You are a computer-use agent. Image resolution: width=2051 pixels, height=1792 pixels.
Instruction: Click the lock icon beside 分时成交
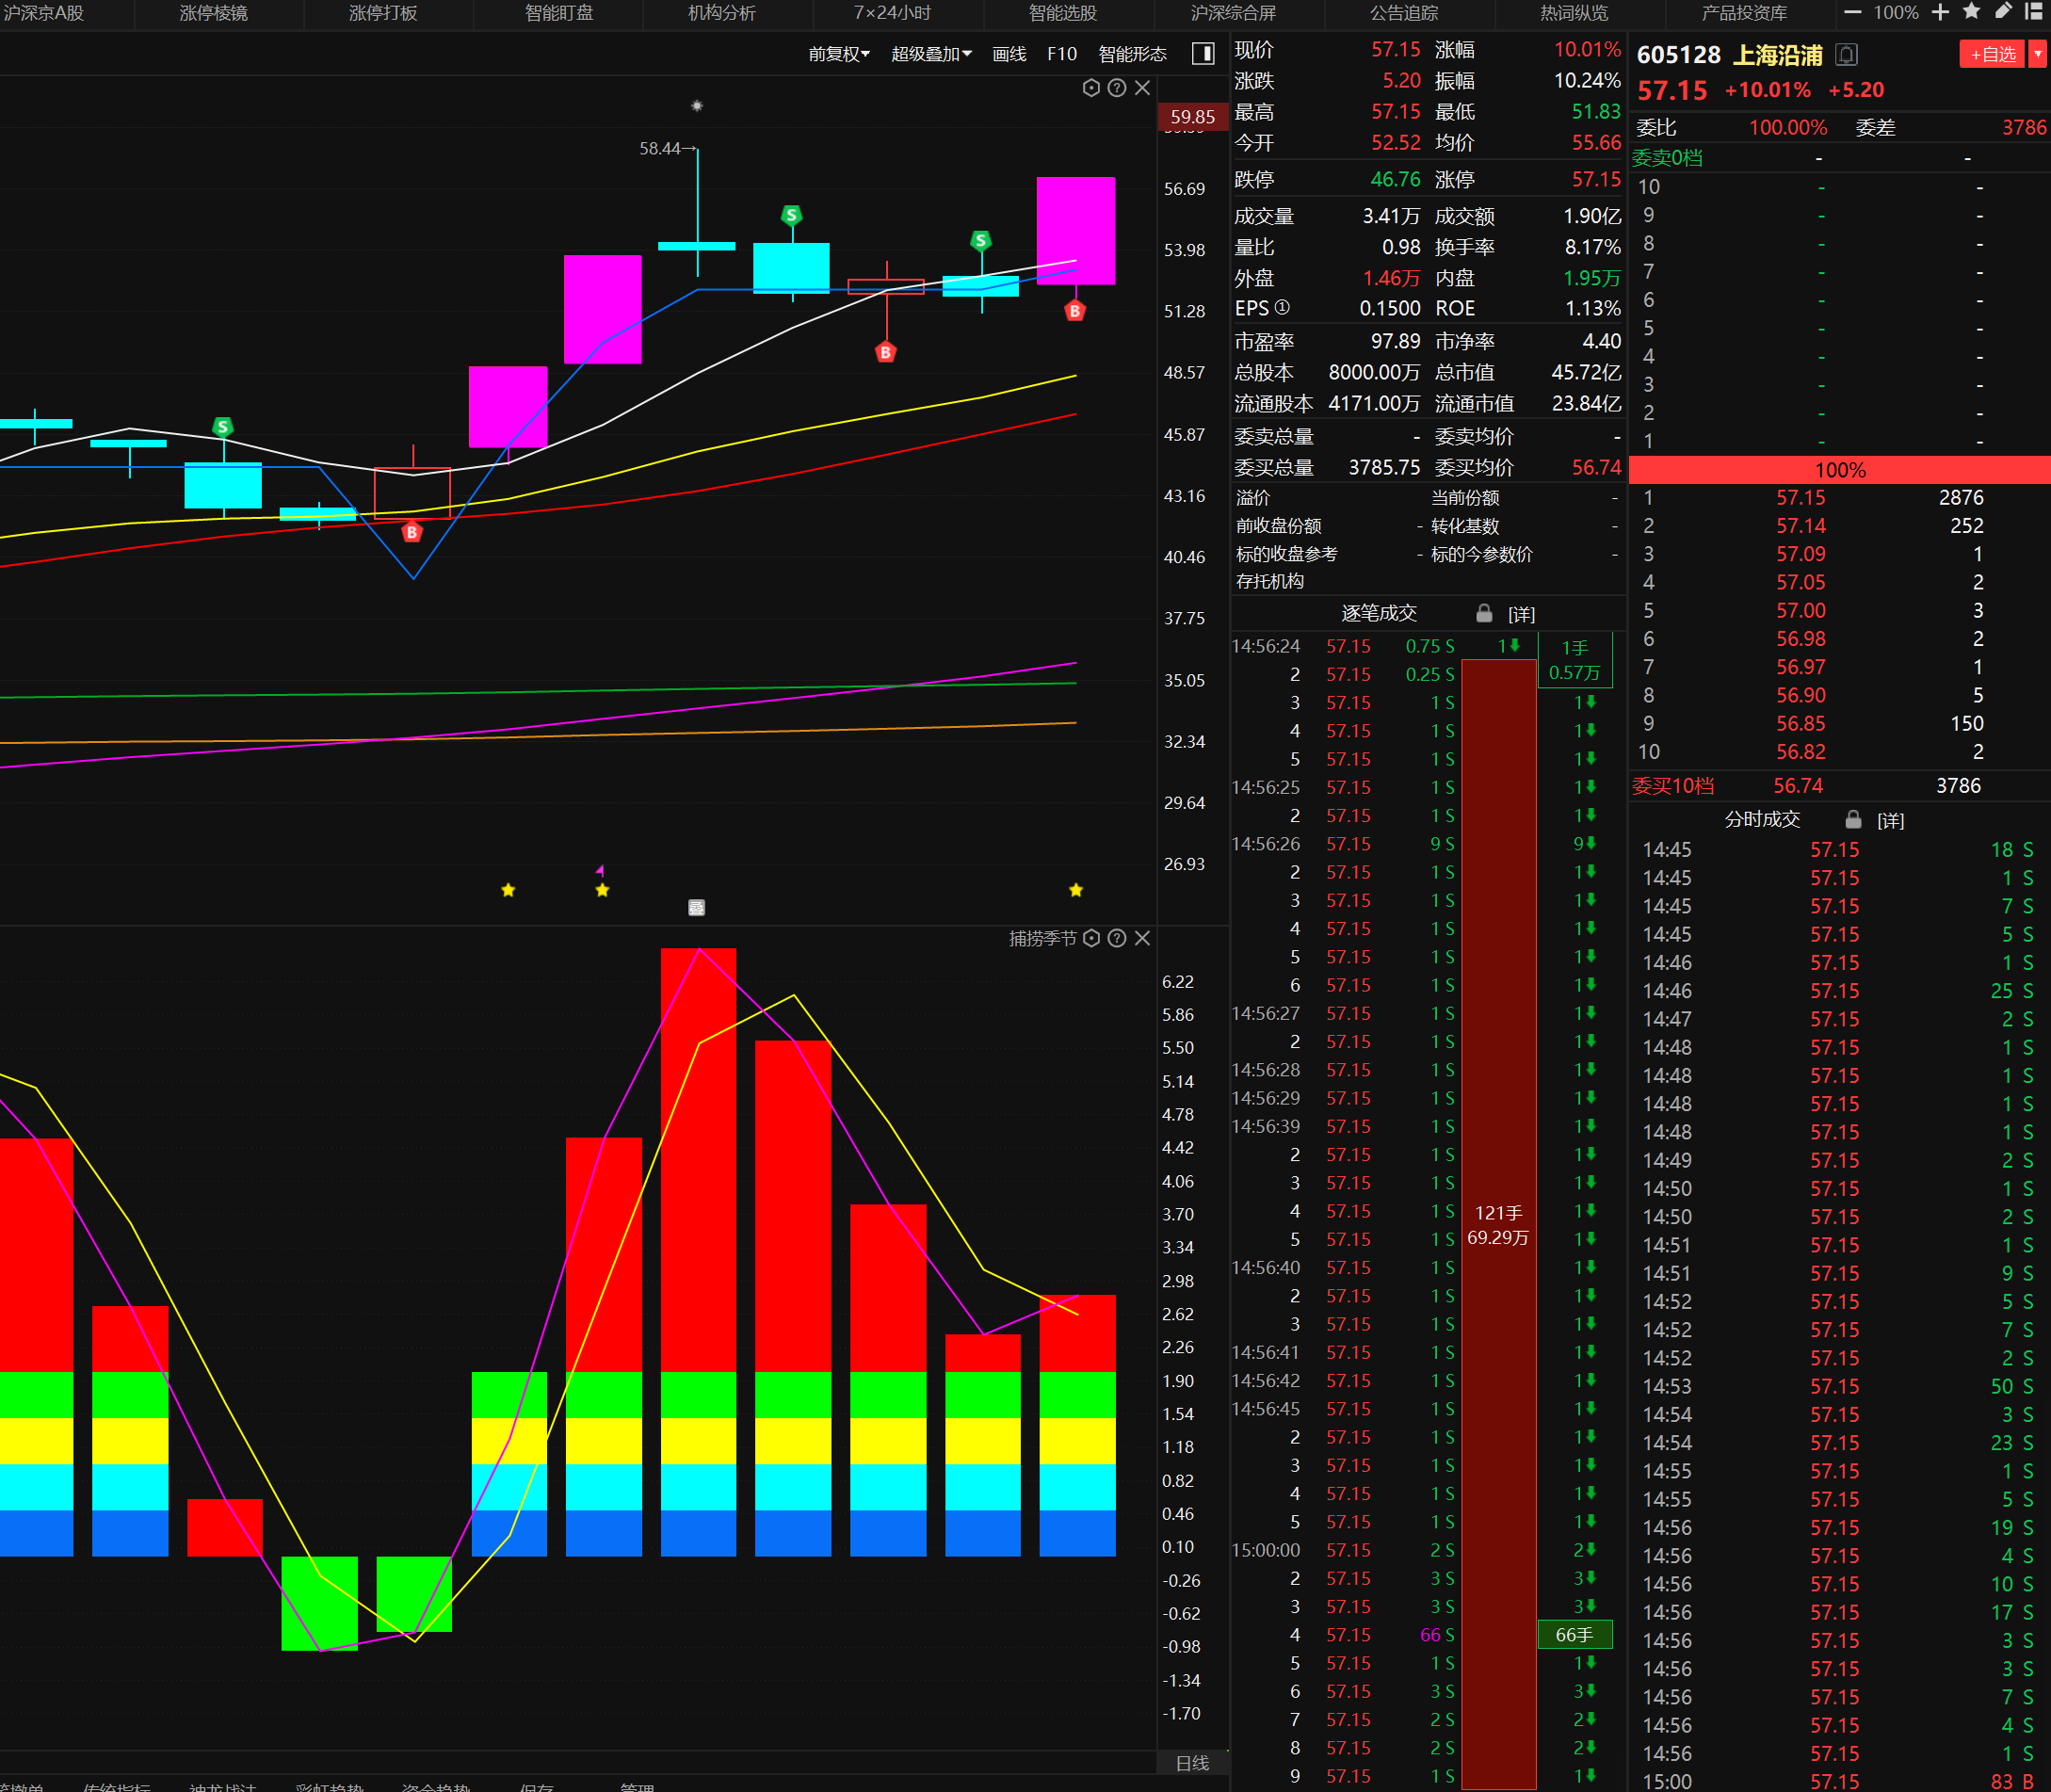click(x=1853, y=819)
